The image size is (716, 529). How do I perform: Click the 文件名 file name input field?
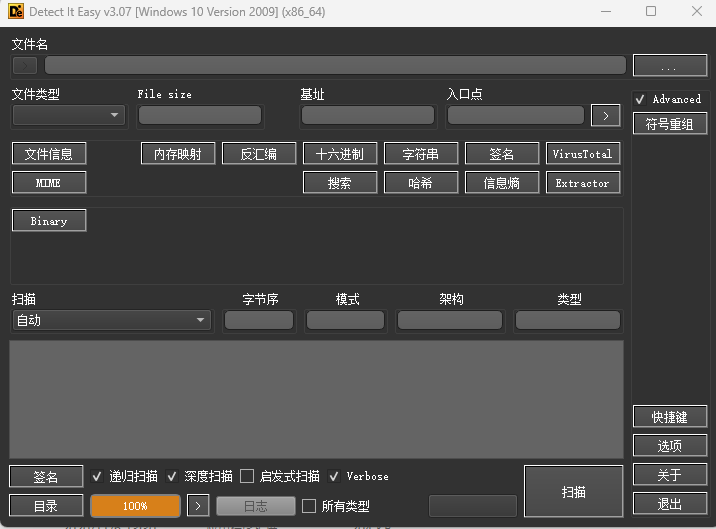[335, 66]
